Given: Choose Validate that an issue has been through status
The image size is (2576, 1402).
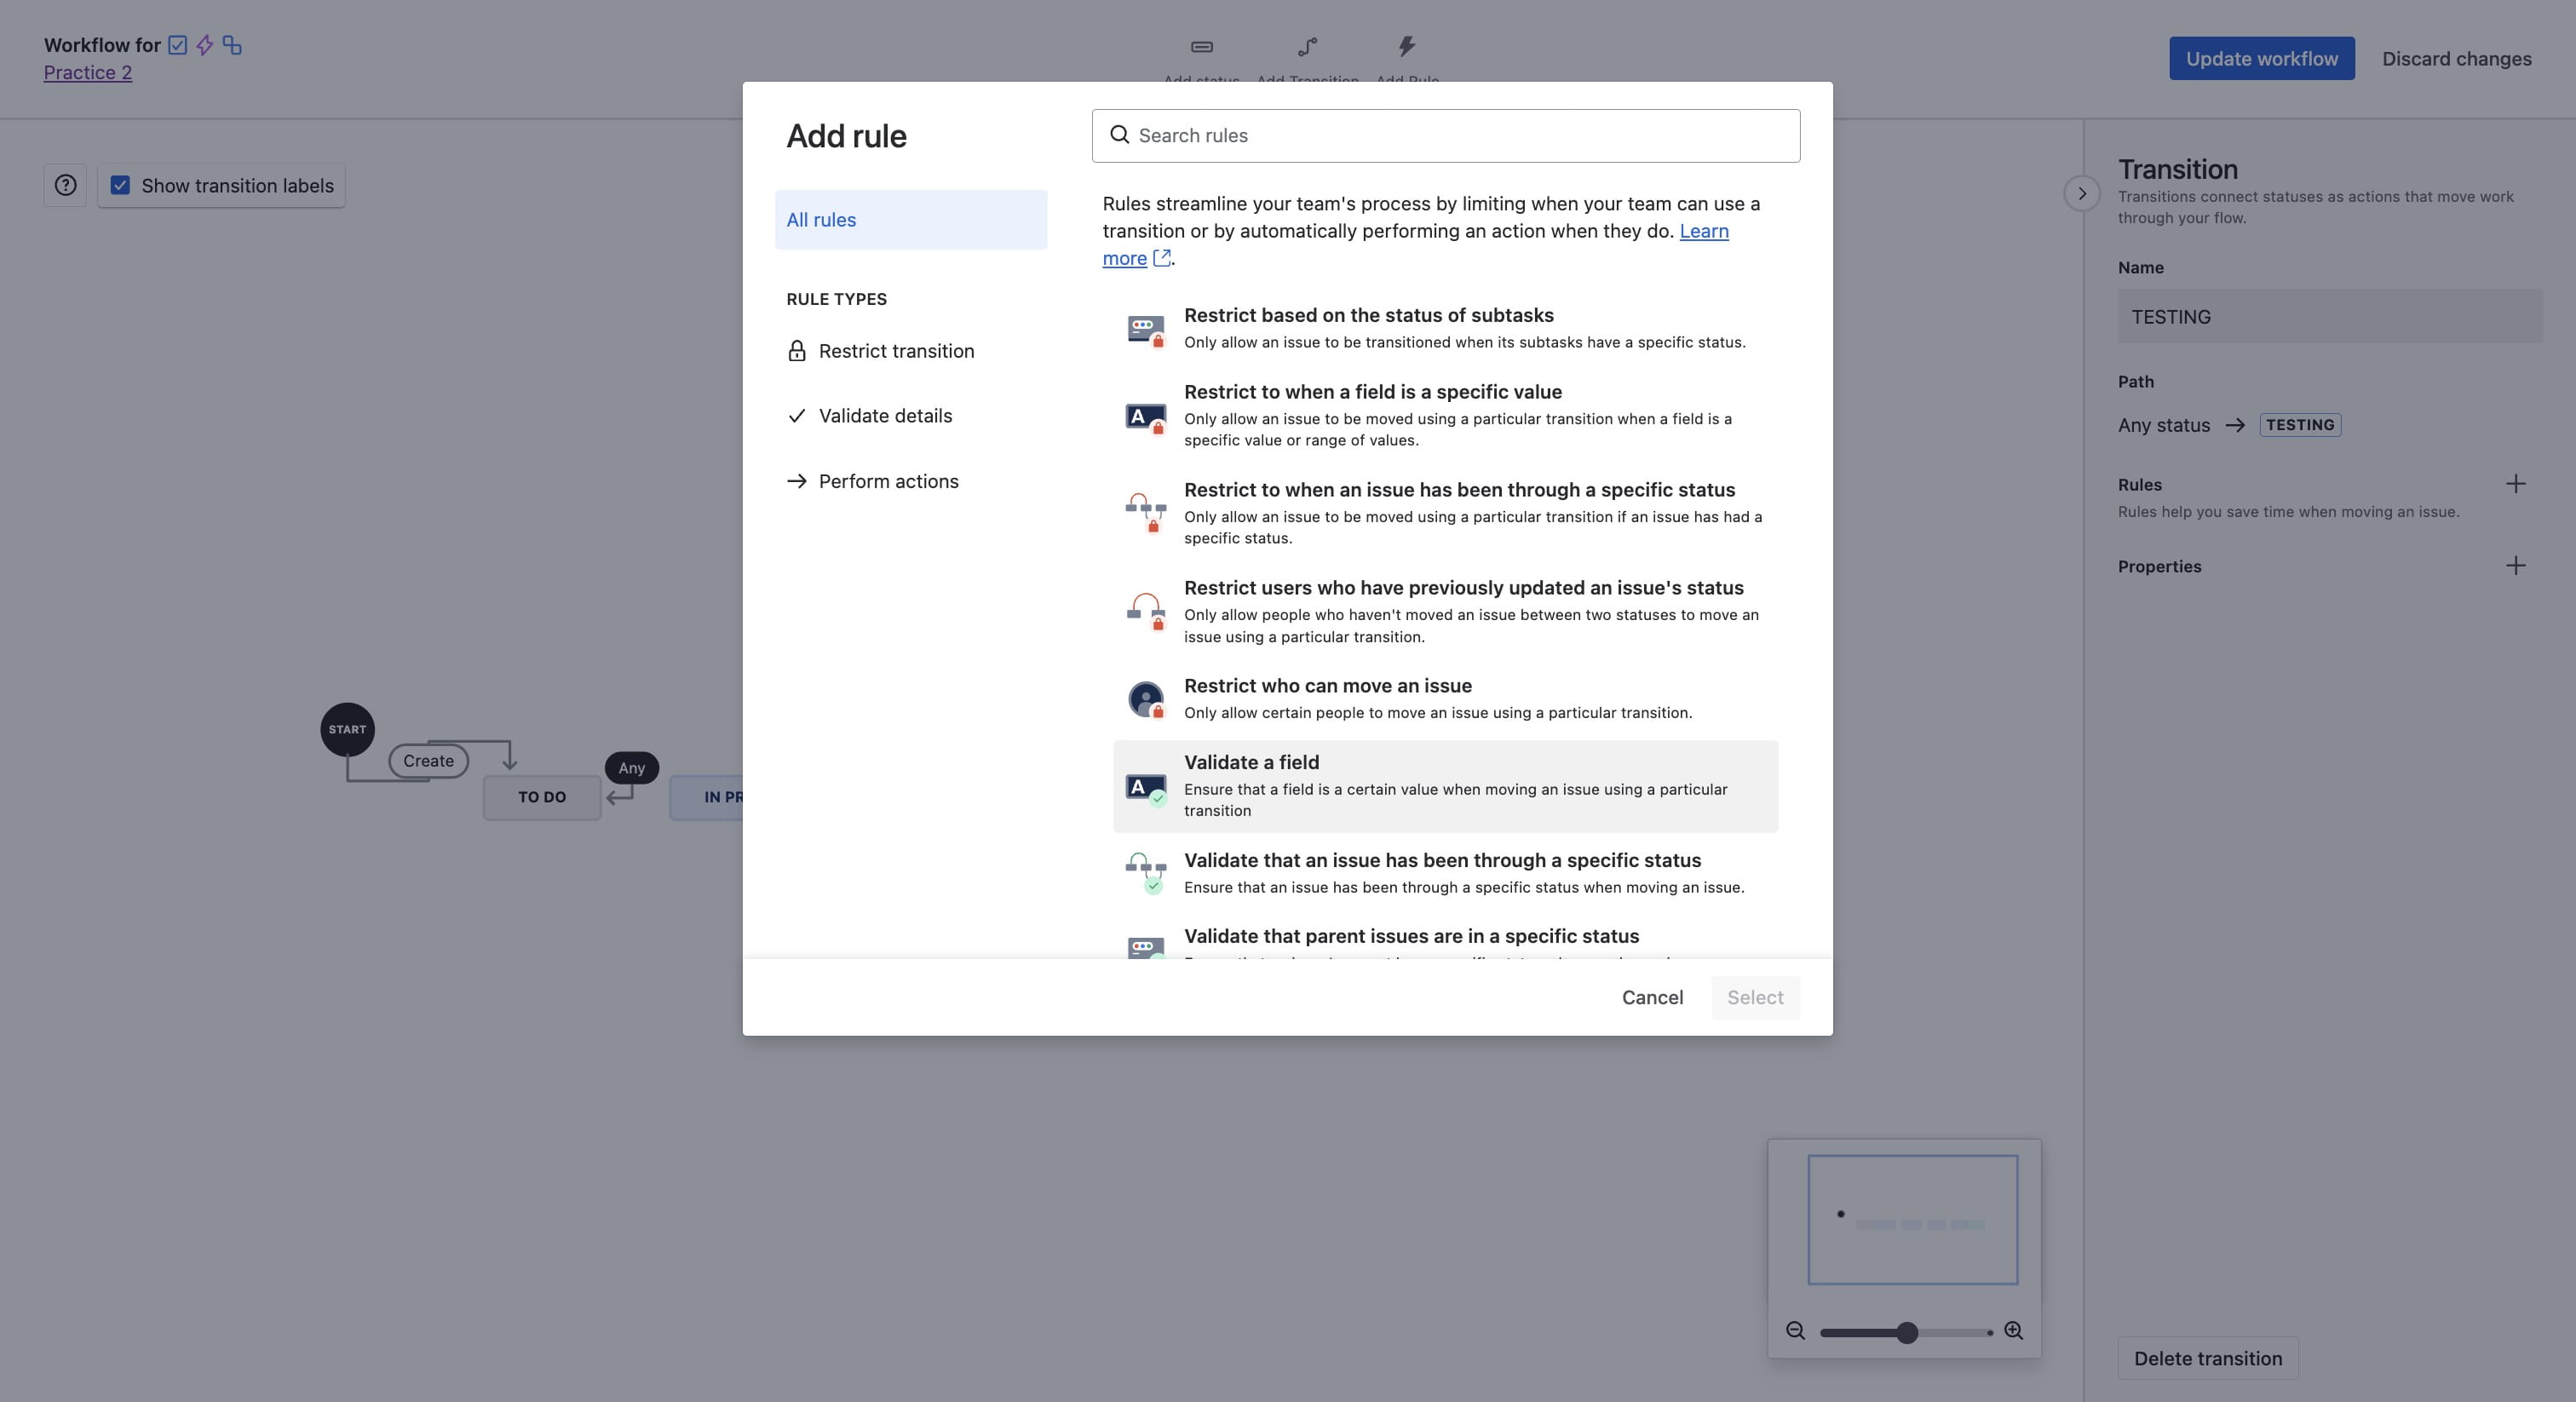Looking at the screenshot, I should [1446, 873].
